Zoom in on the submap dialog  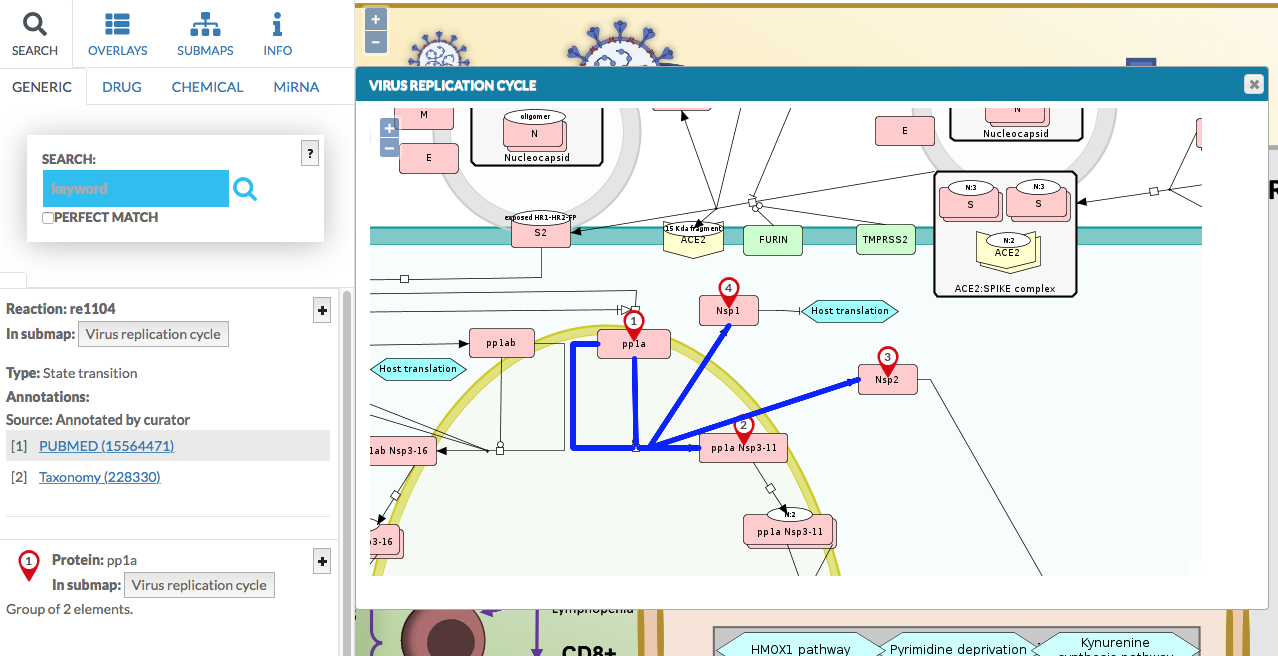[x=390, y=128]
